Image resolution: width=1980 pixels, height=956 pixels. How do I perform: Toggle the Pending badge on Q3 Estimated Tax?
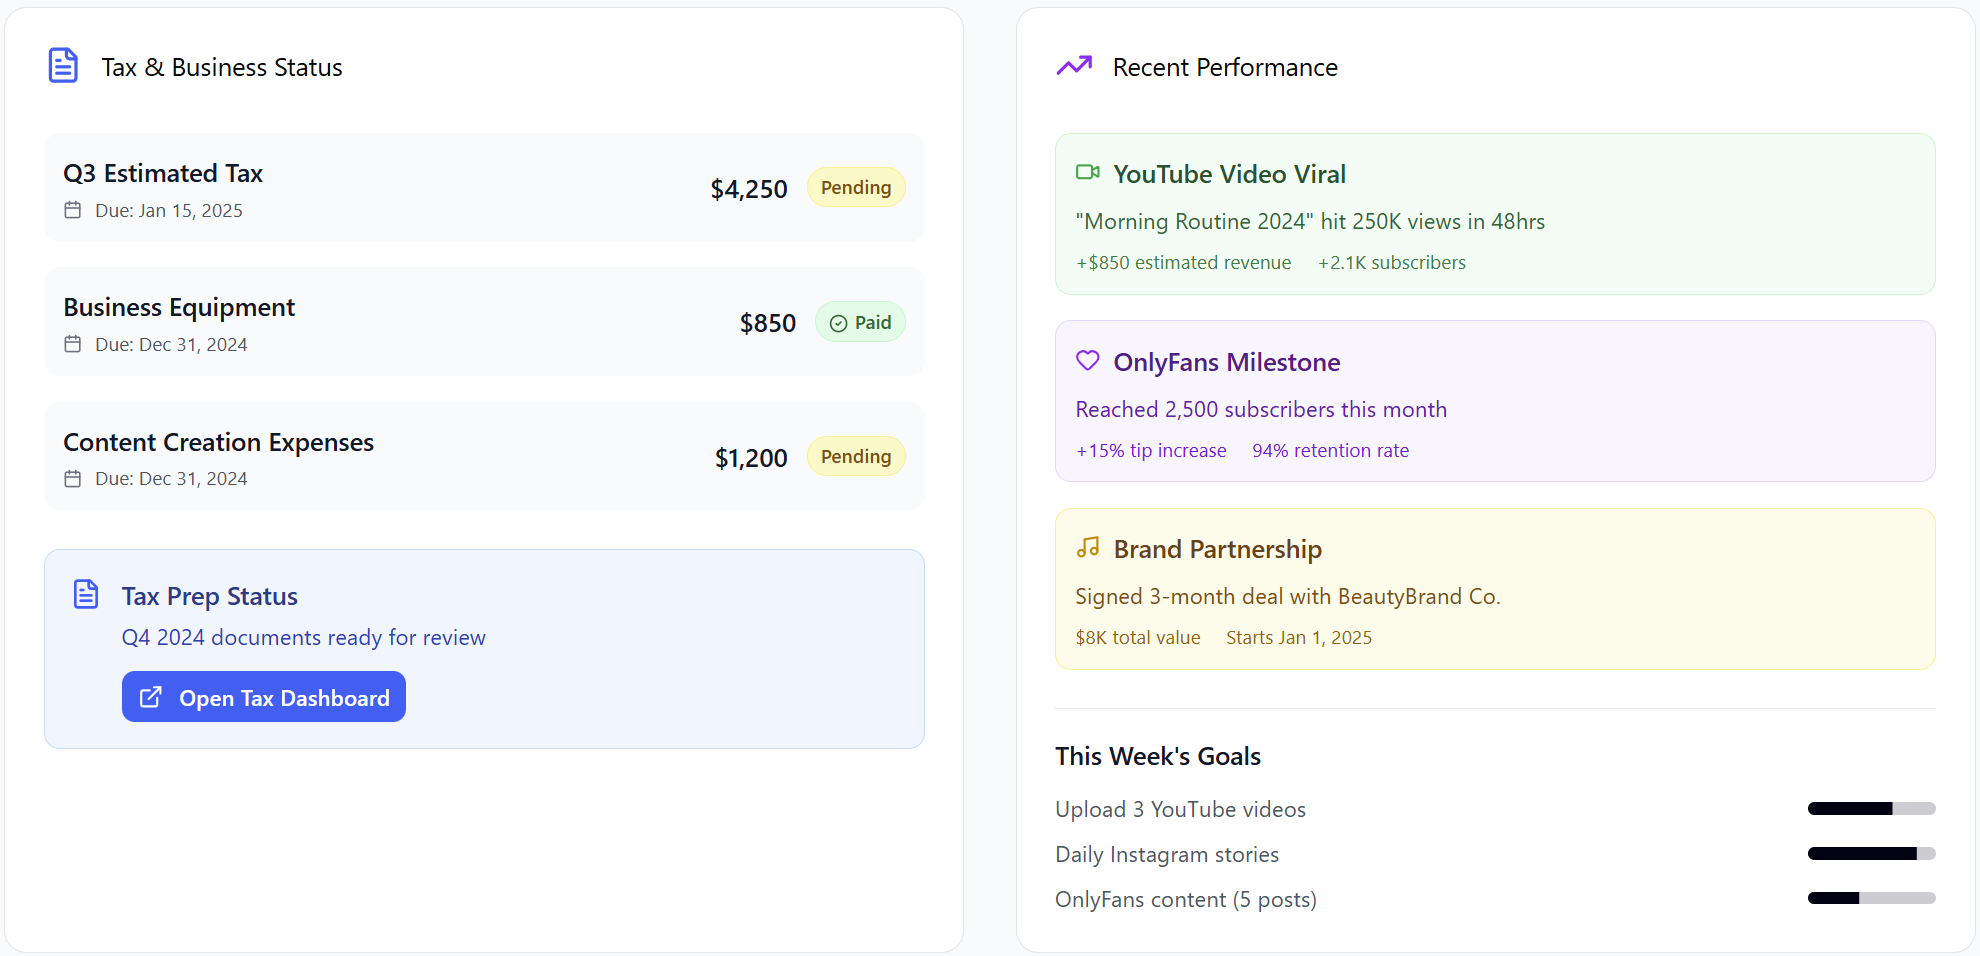856,187
